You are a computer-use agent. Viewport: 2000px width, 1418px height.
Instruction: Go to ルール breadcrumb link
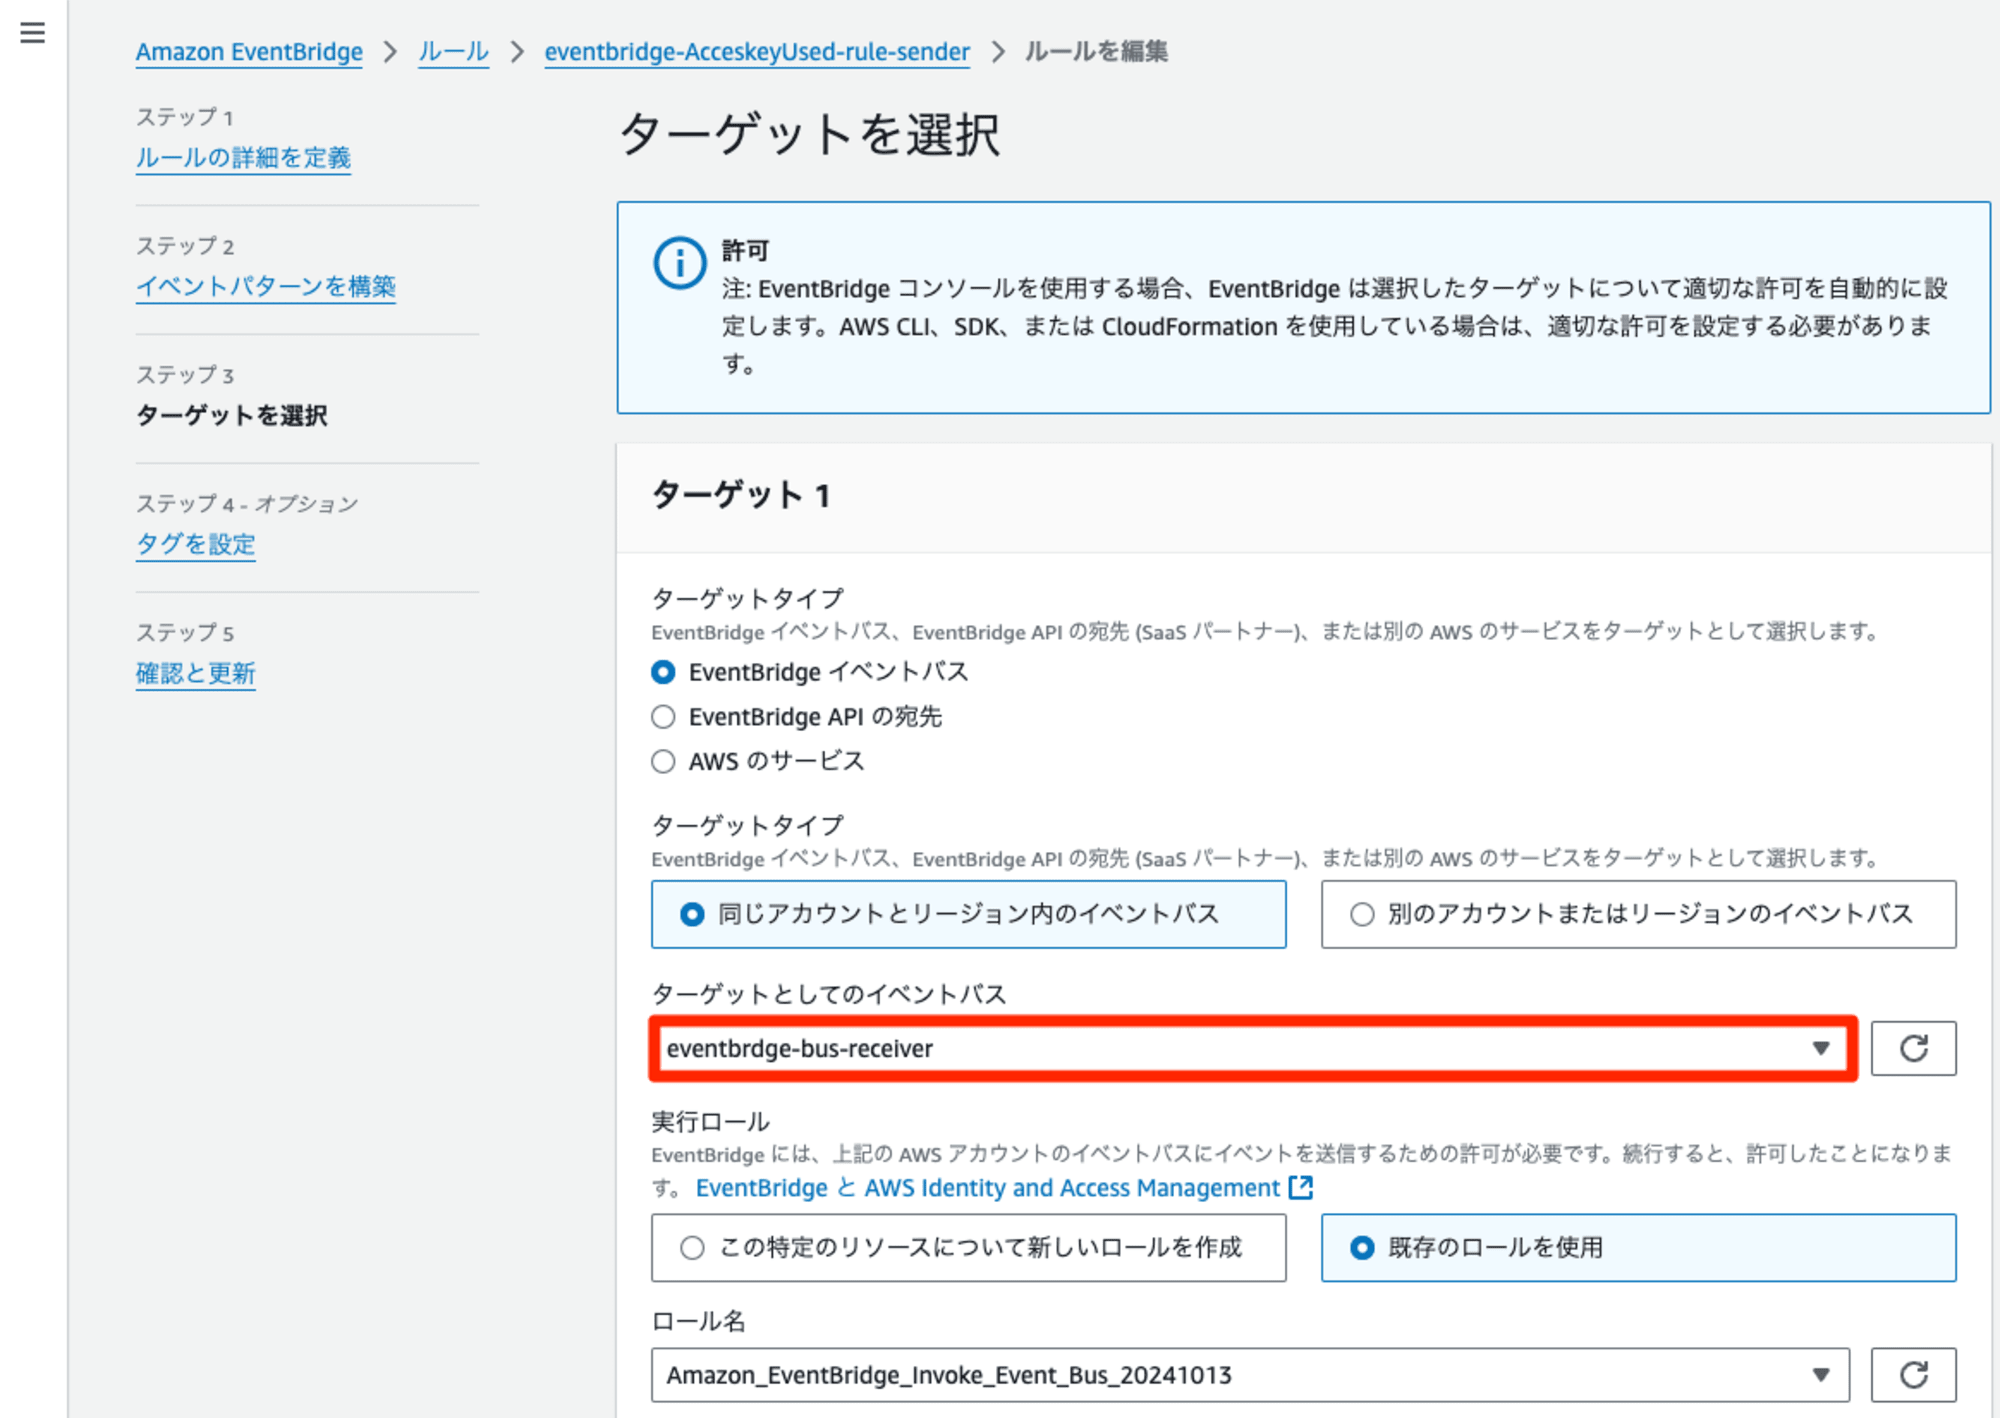coord(453,52)
